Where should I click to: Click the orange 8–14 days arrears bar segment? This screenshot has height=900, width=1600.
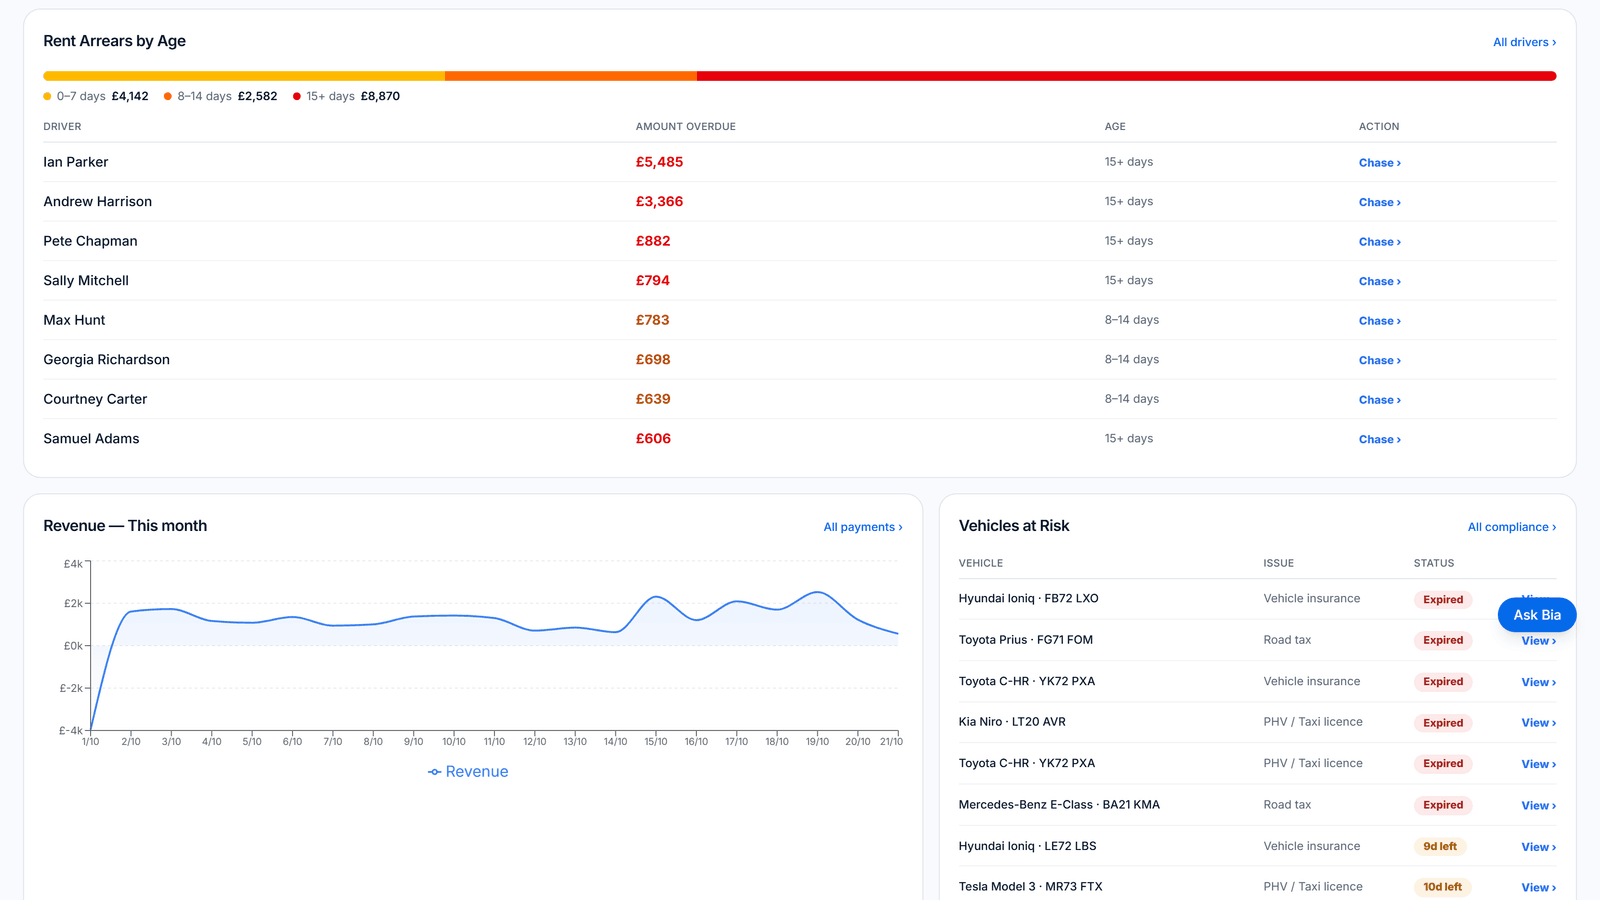pos(571,76)
